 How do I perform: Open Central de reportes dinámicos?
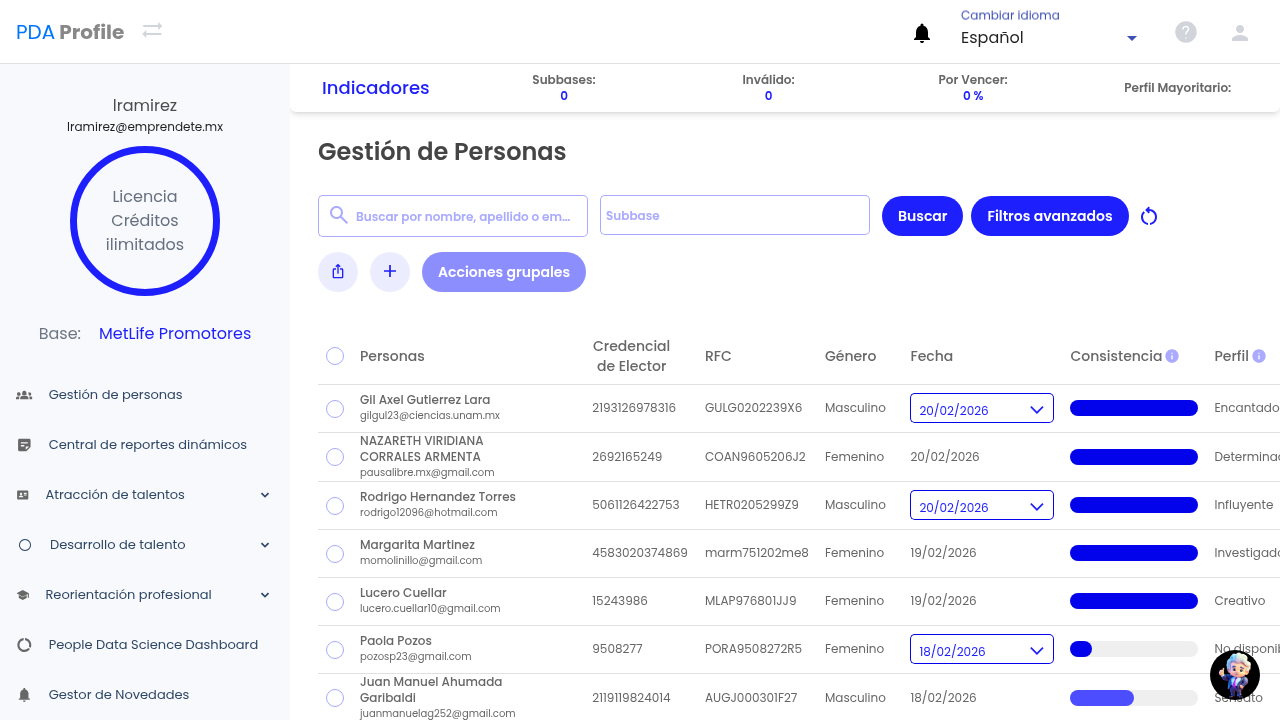(x=147, y=444)
